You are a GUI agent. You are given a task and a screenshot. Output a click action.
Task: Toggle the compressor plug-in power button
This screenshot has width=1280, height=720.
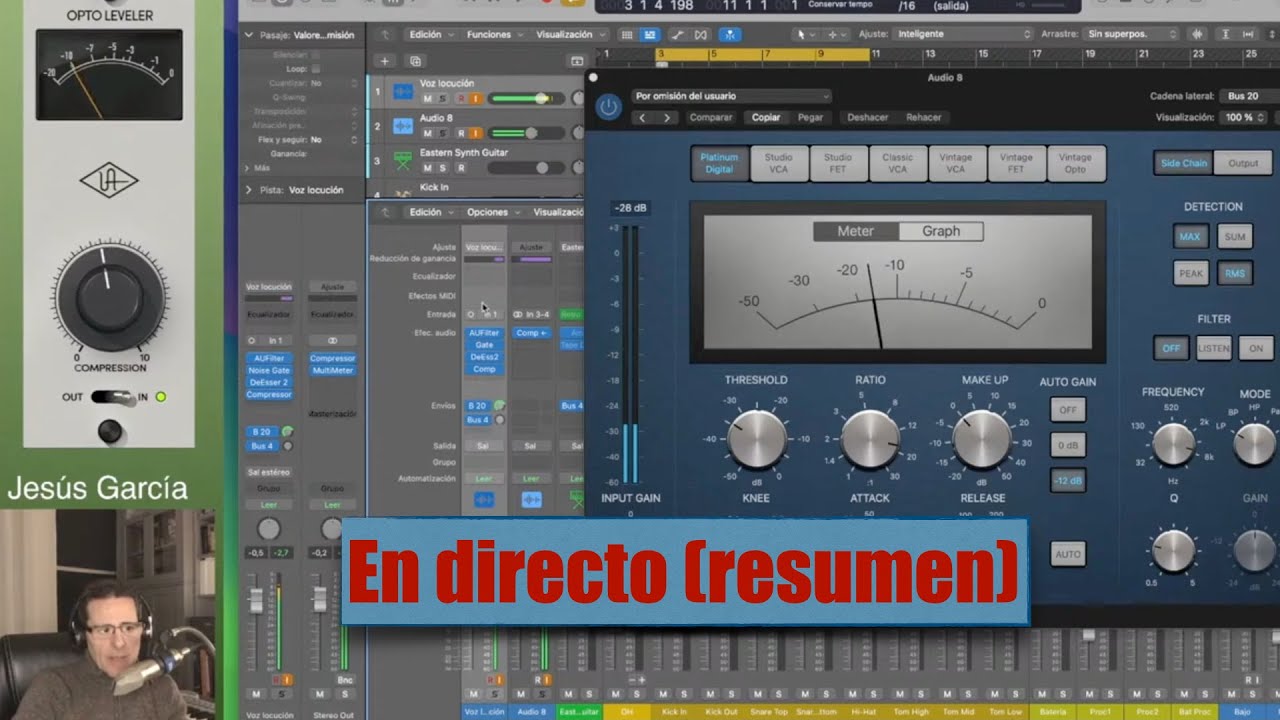608,107
